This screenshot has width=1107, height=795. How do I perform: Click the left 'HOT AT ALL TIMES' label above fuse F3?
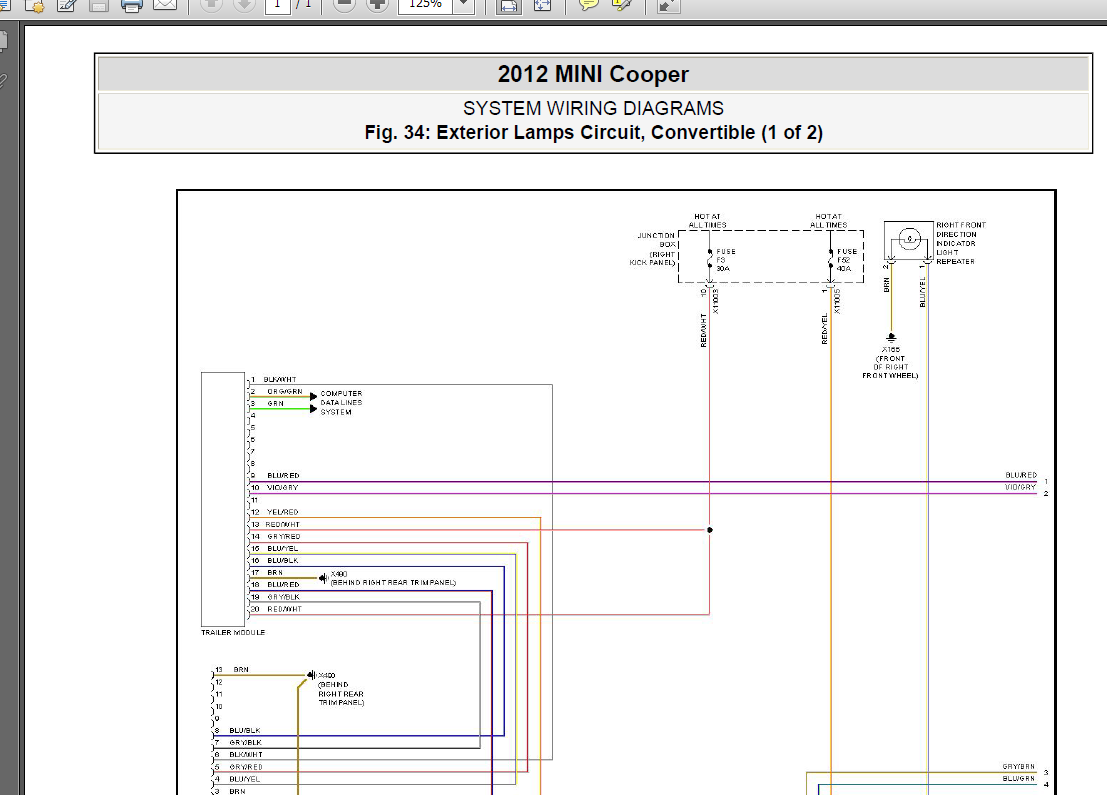click(x=707, y=221)
